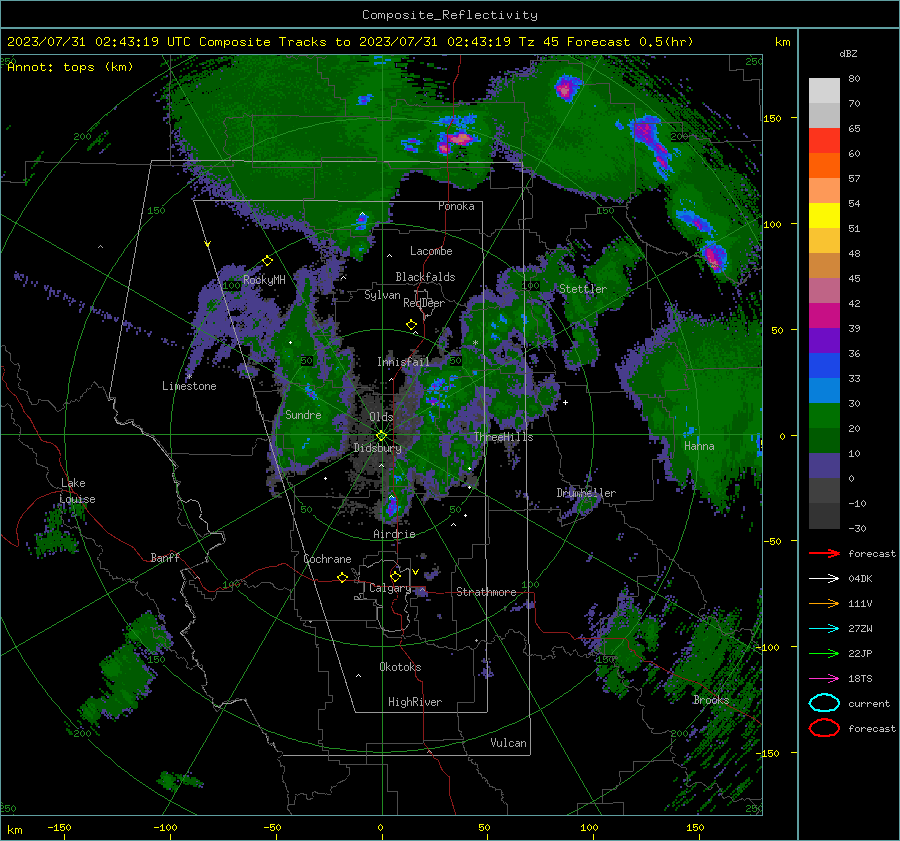
Task: Click the Olds town label
Action: pyautogui.click(x=381, y=417)
